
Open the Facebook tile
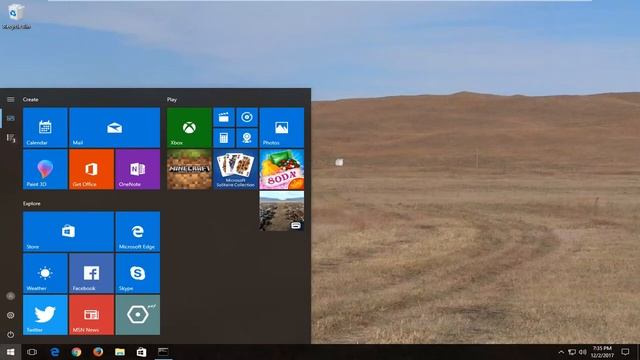[x=91, y=273]
